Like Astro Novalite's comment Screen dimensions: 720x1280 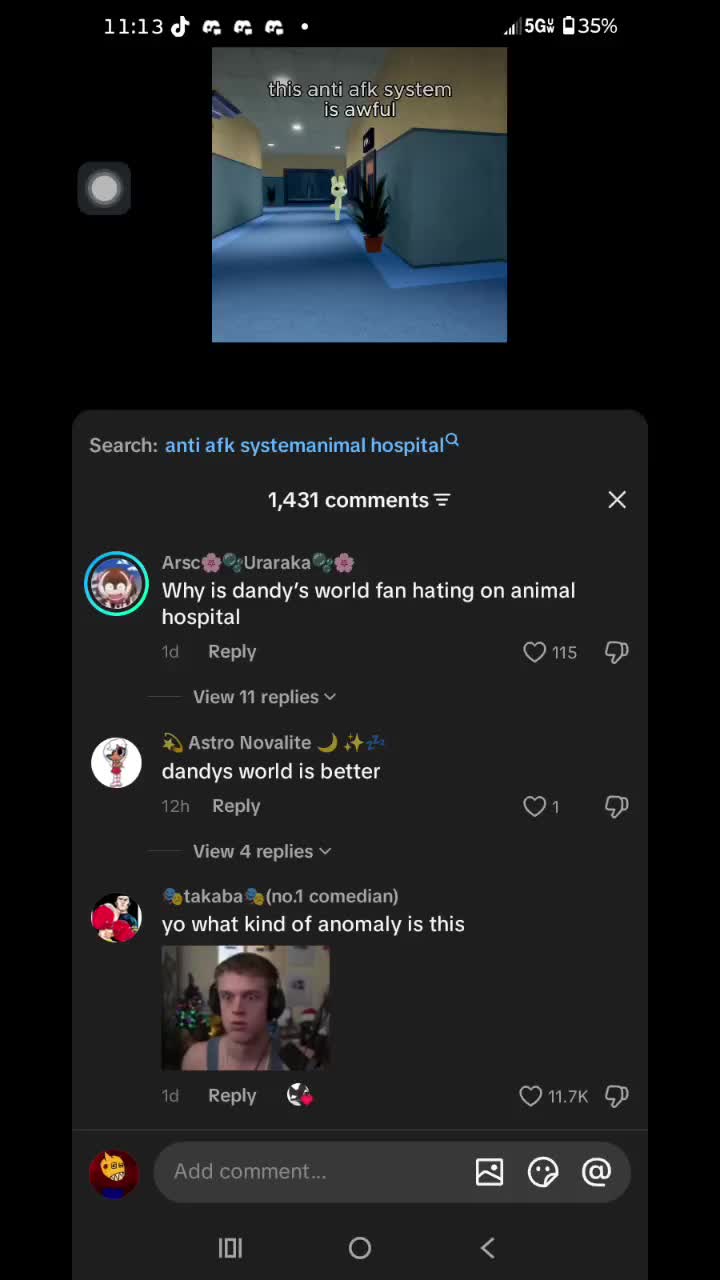535,806
